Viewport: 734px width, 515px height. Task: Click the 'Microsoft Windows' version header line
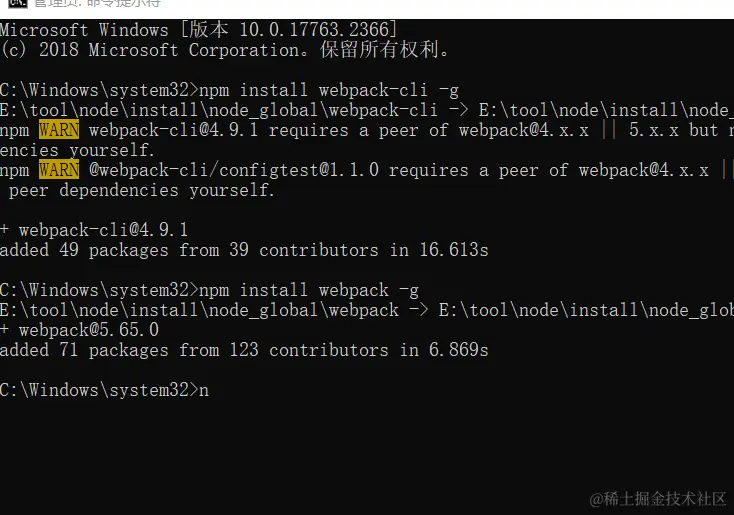click(x=198, y=30)
